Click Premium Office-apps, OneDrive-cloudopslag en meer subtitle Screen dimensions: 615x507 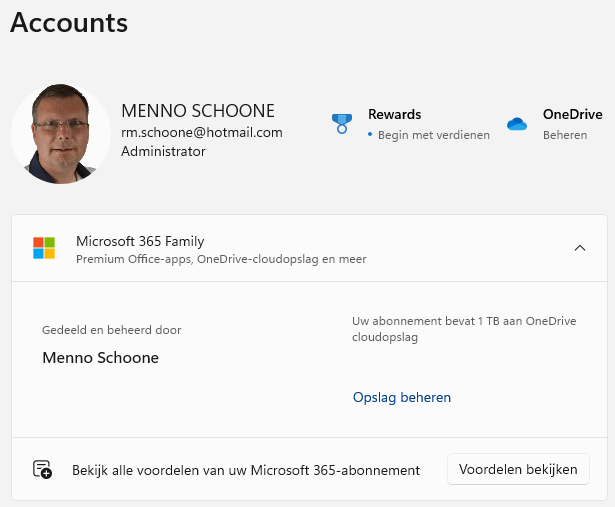click(221, 259)
